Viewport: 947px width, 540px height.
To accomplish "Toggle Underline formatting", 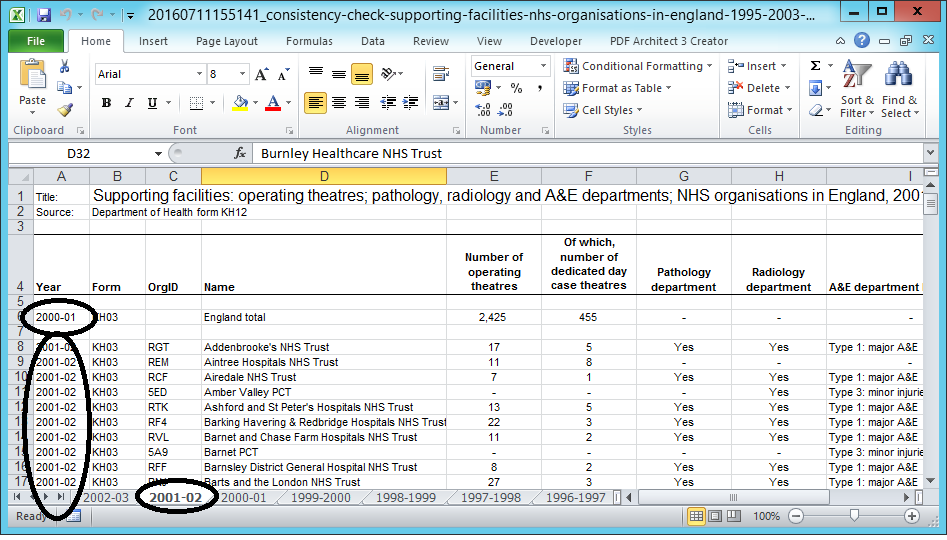I will pos(152,103).
